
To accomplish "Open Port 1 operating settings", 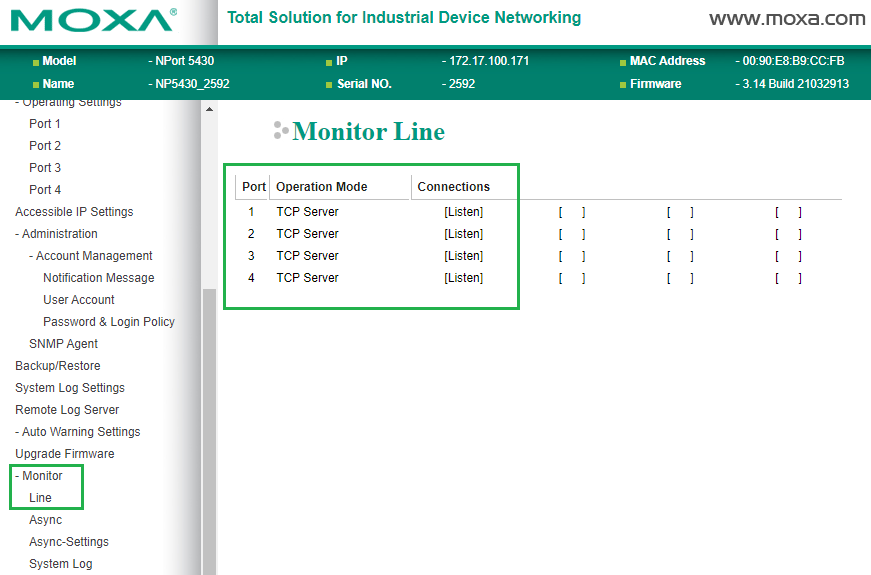I will 45,124.
